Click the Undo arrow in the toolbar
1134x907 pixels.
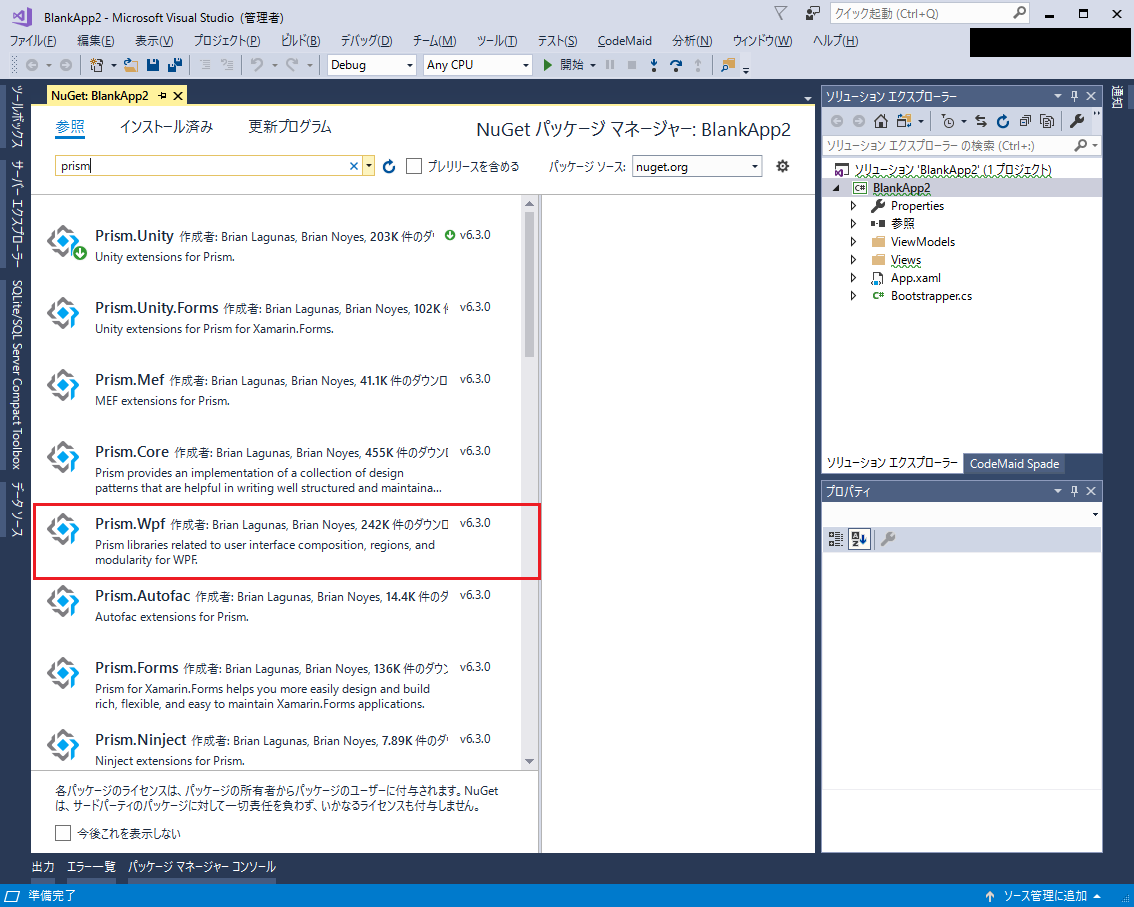[x=257, y=65]
